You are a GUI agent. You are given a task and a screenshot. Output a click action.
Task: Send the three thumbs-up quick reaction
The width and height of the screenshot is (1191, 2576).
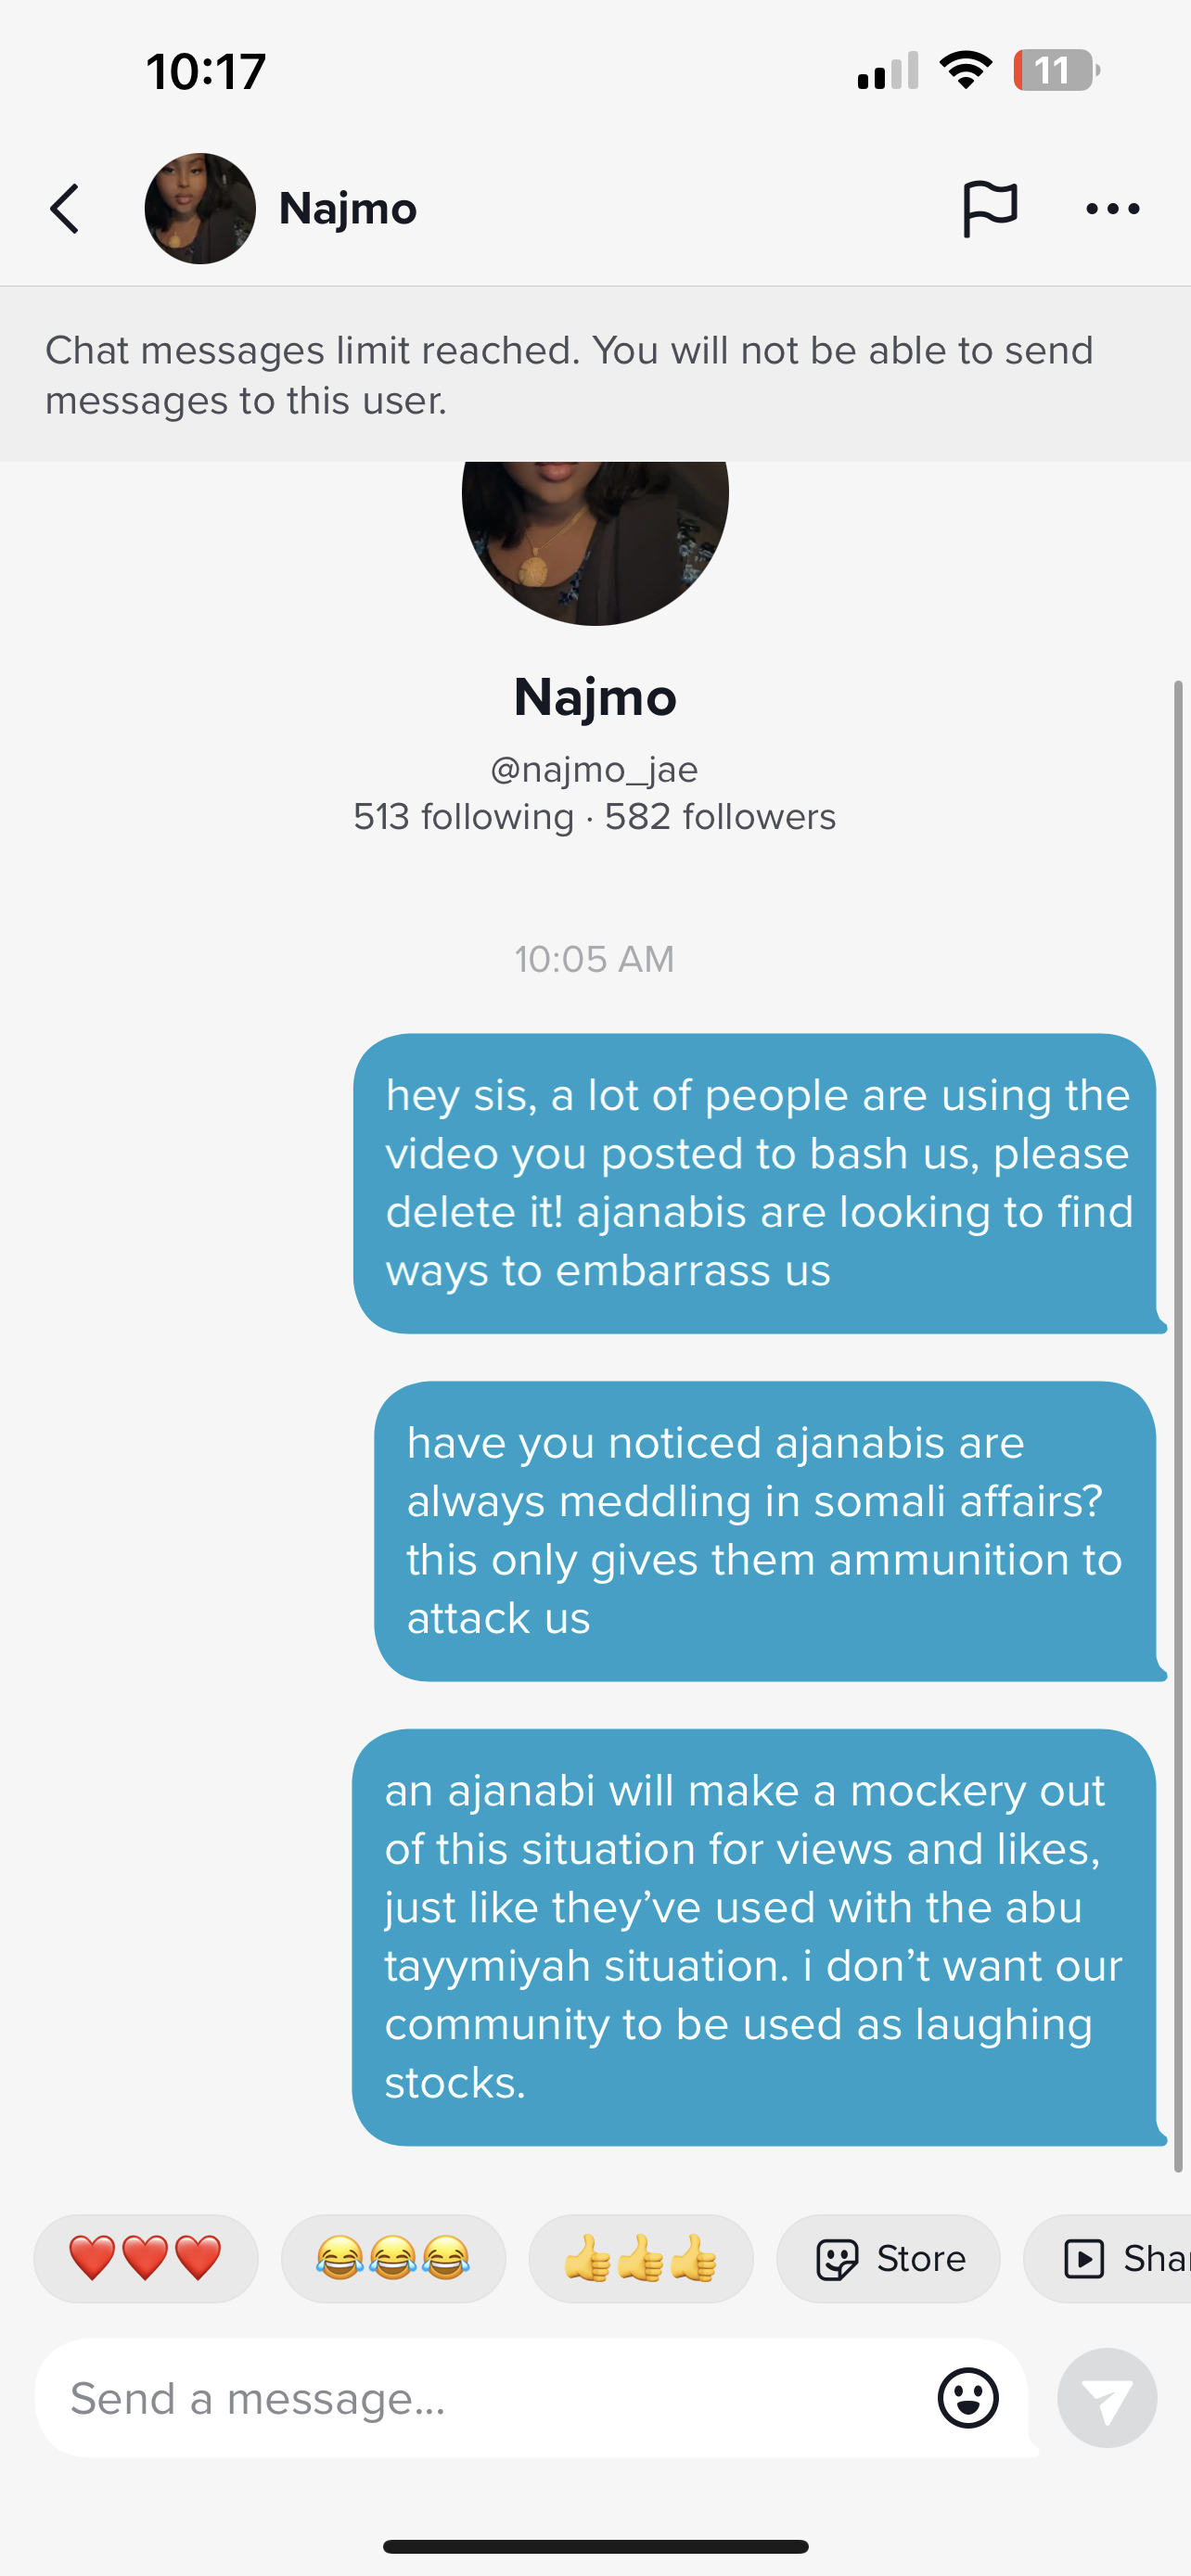pos(641,2259)
